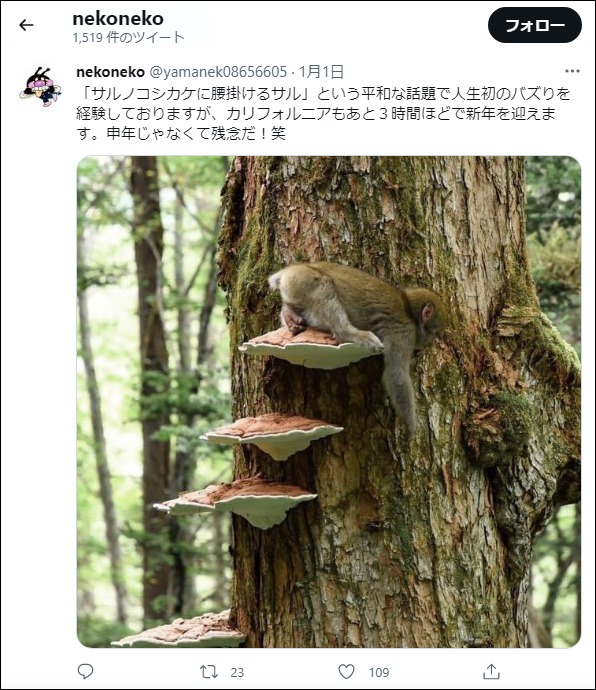Click the nekoneko profile avatar

tap(40, 87)
